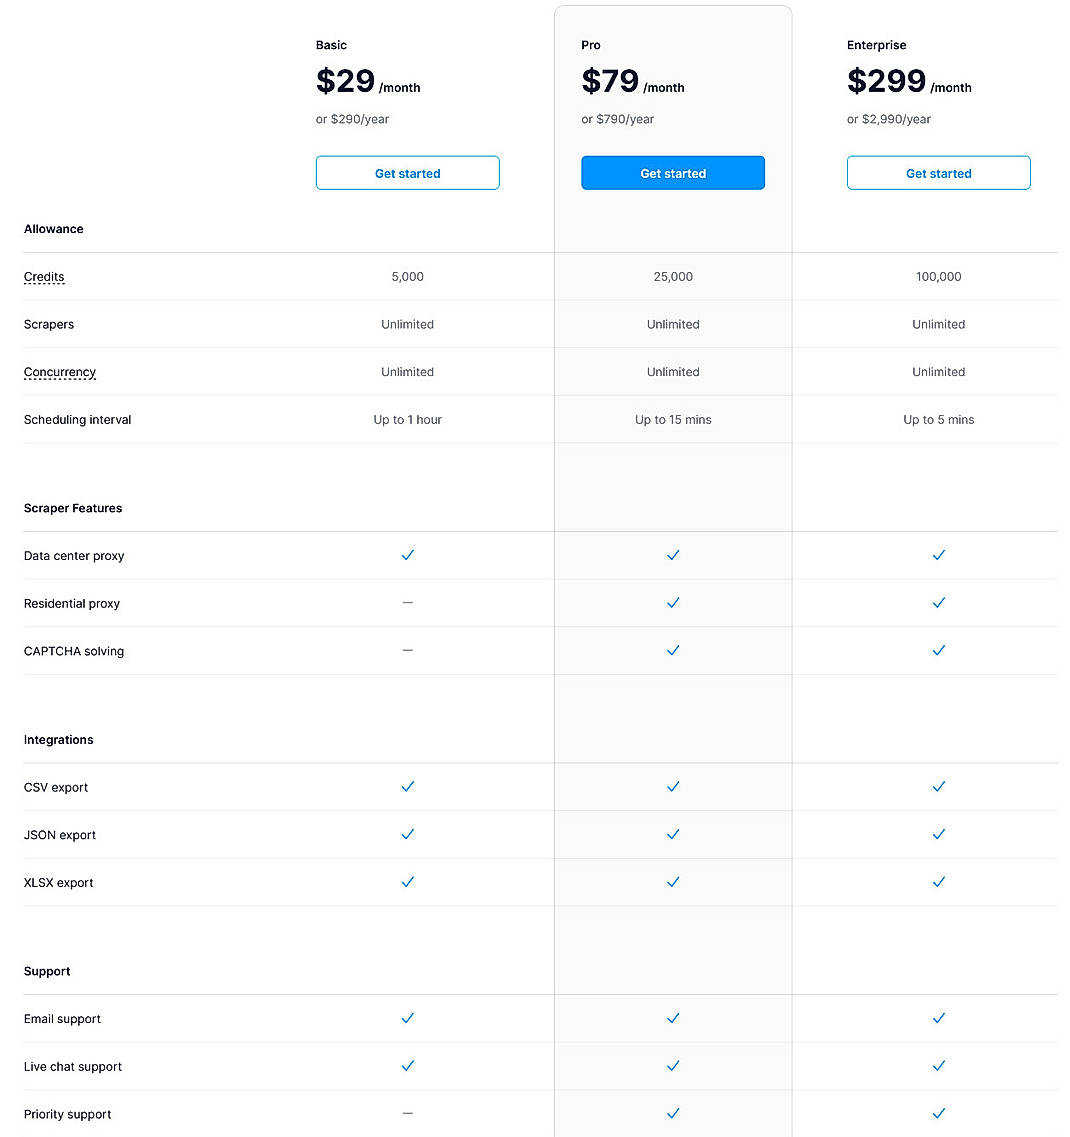Select the Enterprise plan column header

[876, 45]
